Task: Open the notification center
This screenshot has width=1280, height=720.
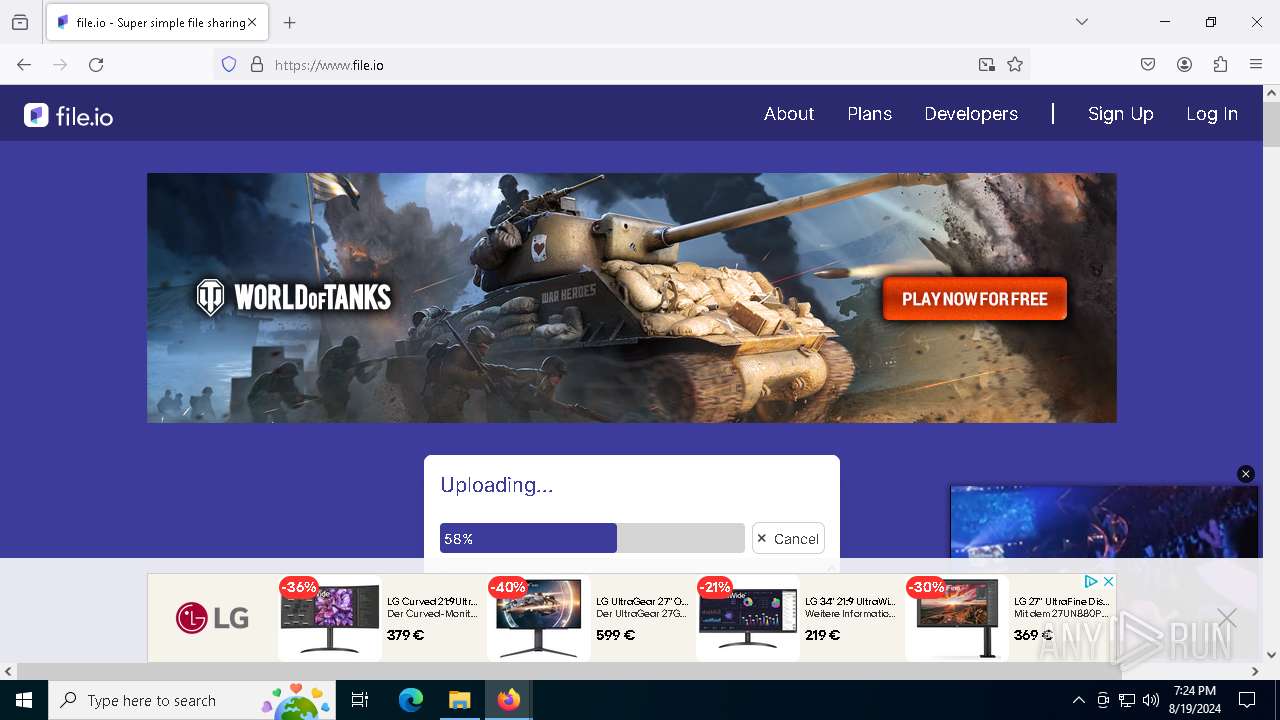Action: 1247,700
